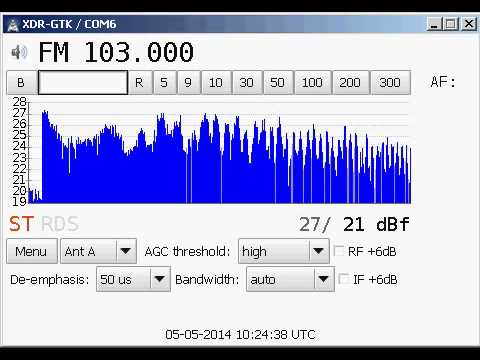Focus the frequency entry field
Screen dimensions: 480x360
(83, 82)
